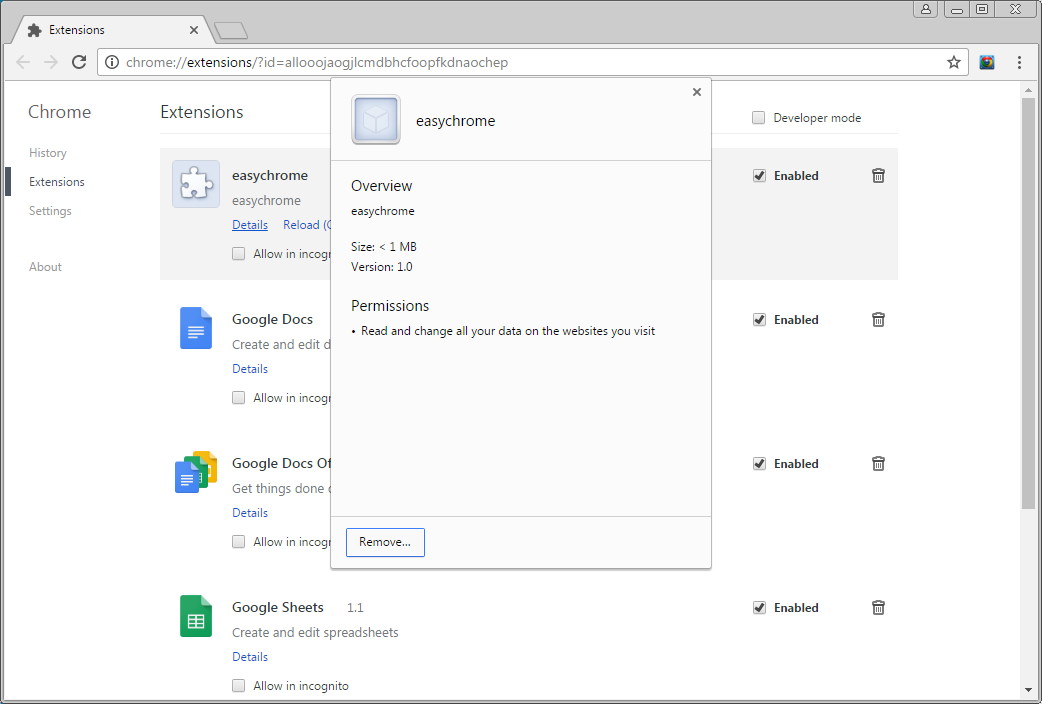Click the address bar URL field
The image size is (1042, 704).
(520, 62)
